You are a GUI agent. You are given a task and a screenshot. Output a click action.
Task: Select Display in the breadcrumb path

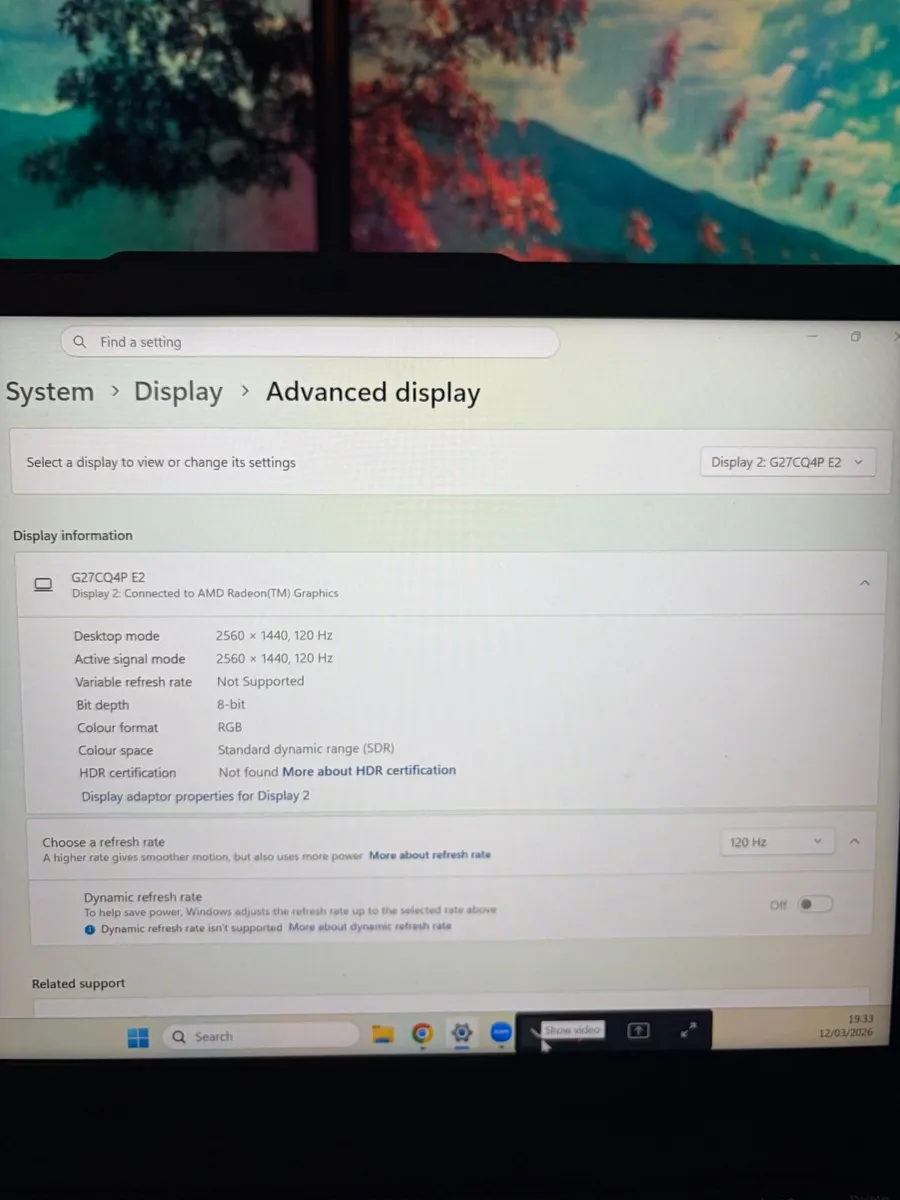(x=178, y=392)
